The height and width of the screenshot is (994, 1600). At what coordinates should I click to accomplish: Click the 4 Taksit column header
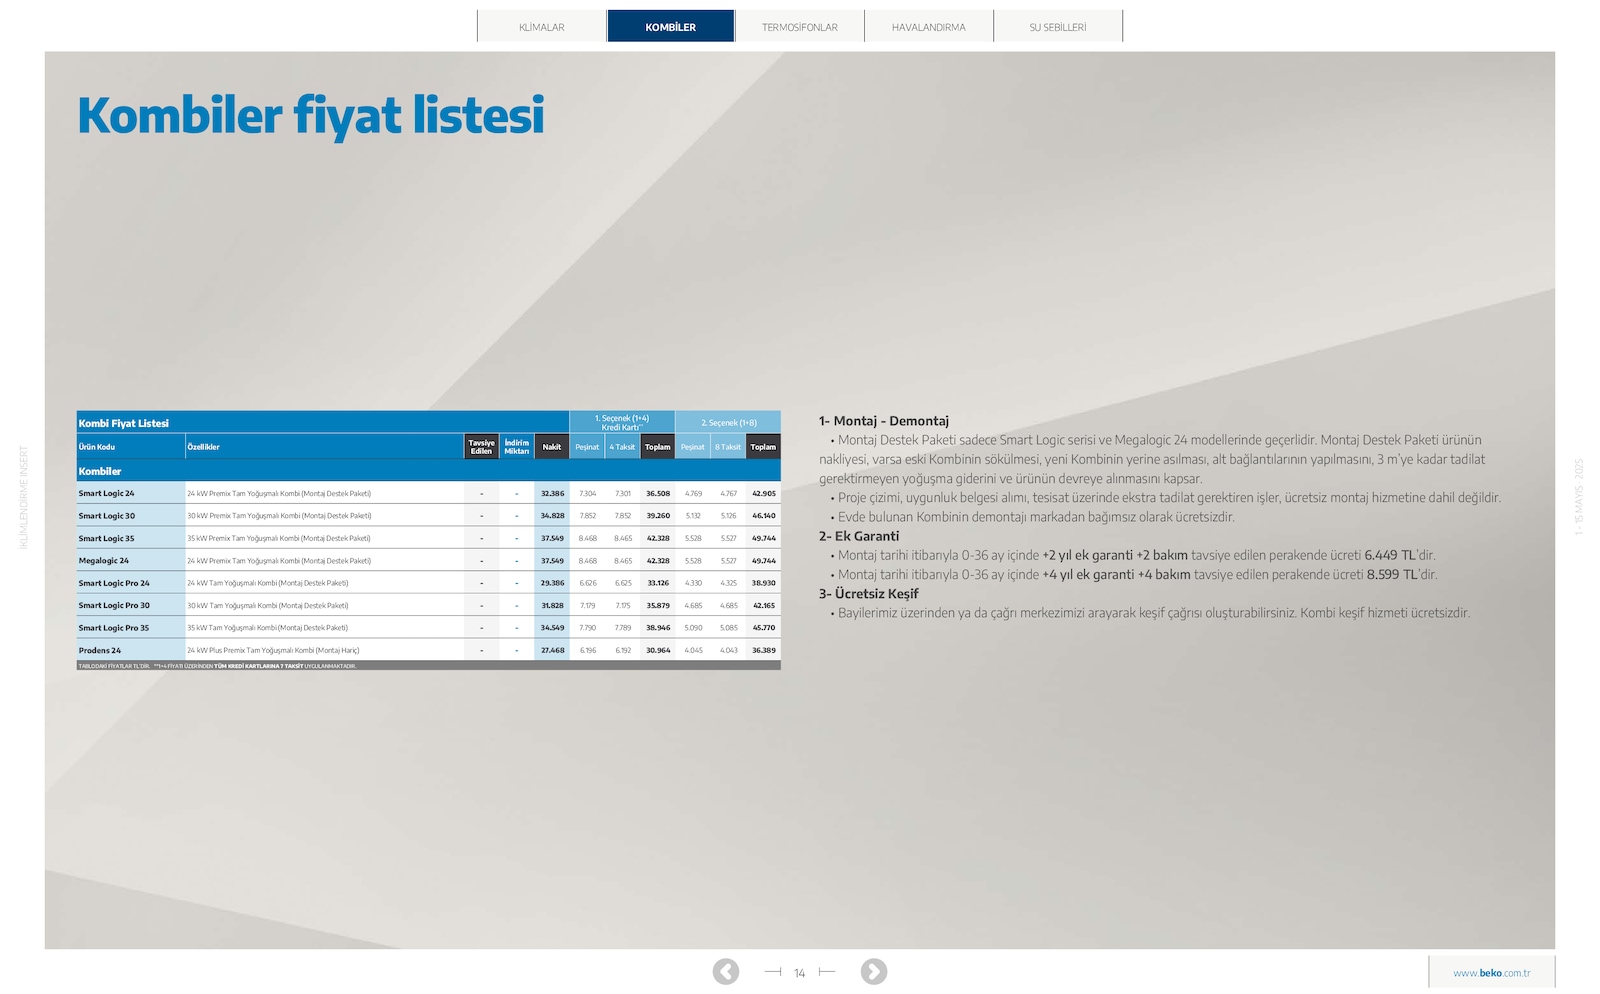[623, 447]
